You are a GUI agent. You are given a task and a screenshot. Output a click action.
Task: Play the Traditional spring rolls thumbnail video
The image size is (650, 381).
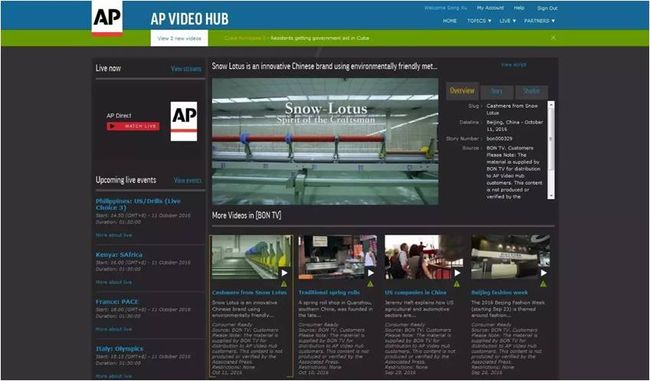click(371, 273)
